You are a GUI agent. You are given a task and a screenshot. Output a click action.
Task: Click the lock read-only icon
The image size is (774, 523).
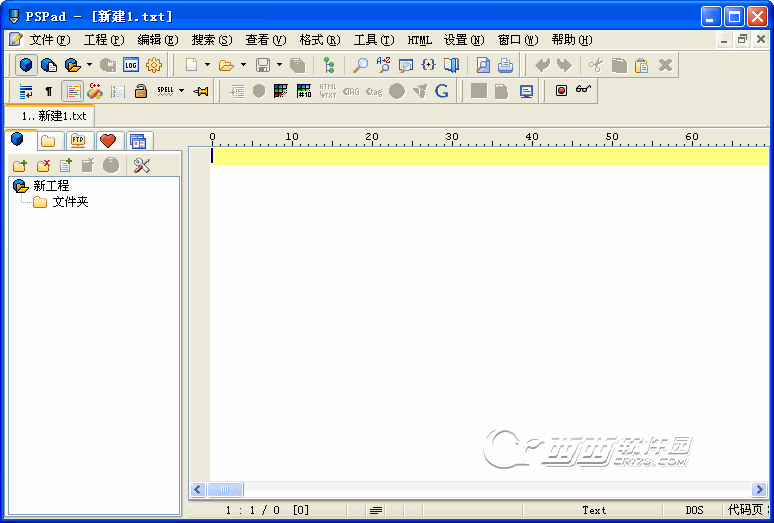(x=141, y=91)
